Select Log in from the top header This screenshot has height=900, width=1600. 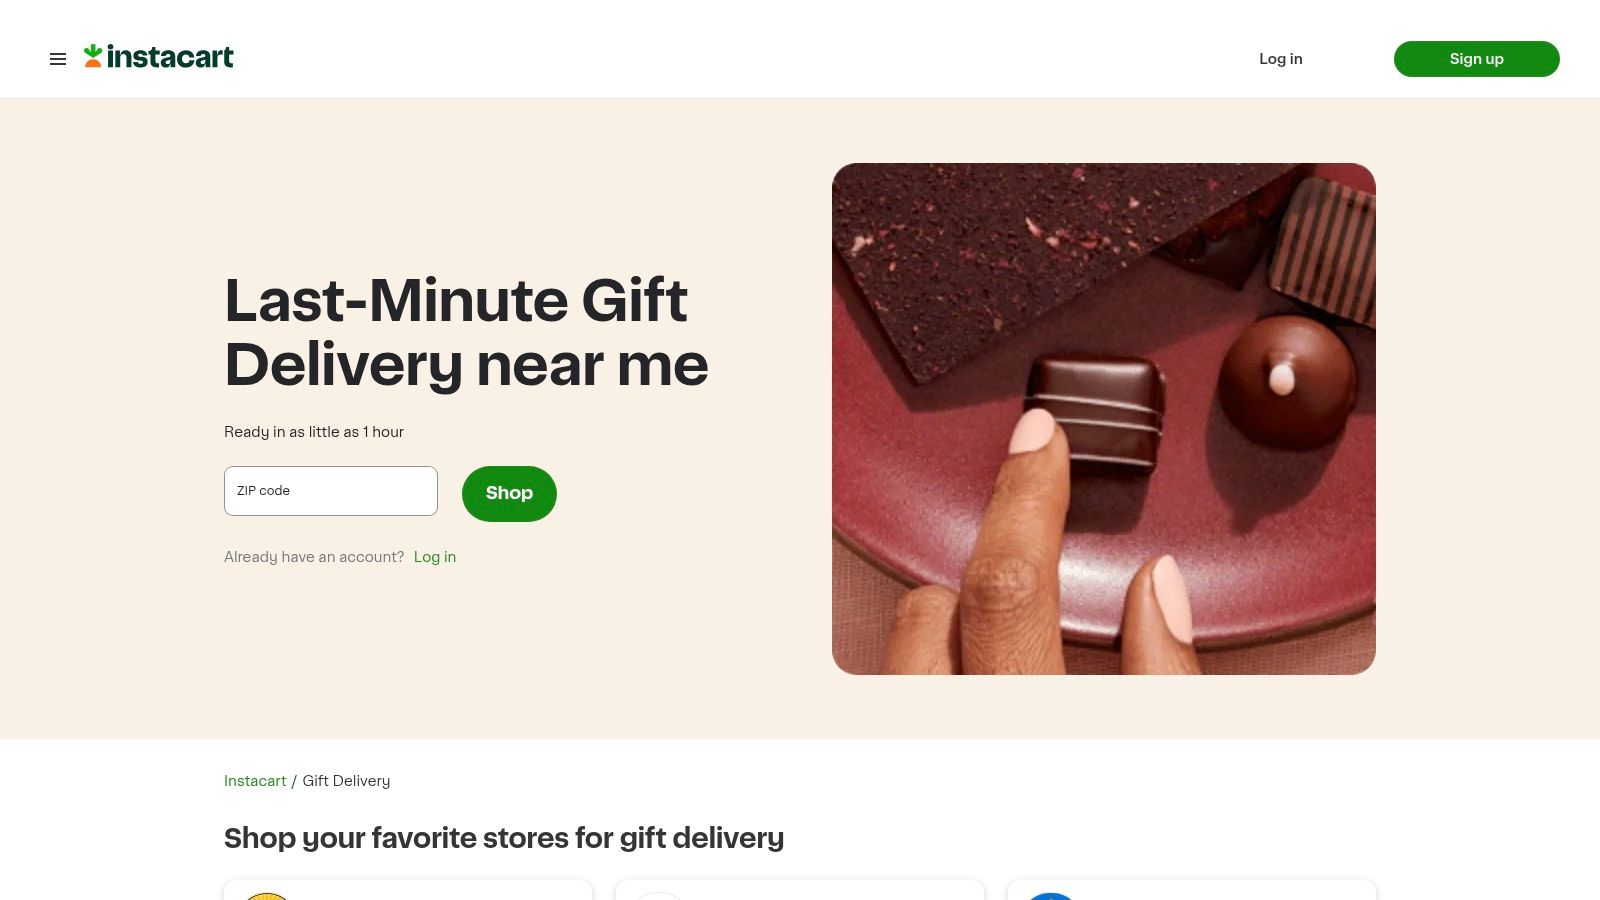1281,59
